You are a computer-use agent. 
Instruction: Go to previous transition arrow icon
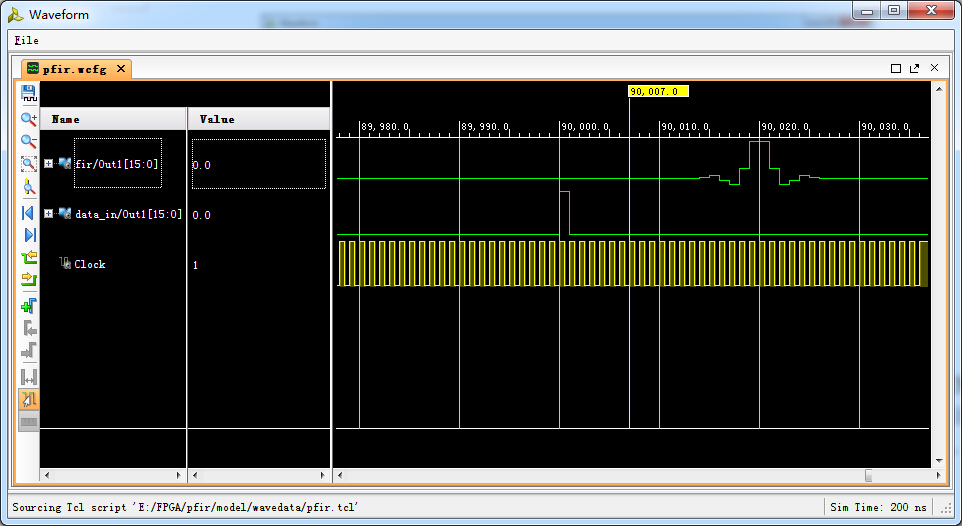pos(29,258)
